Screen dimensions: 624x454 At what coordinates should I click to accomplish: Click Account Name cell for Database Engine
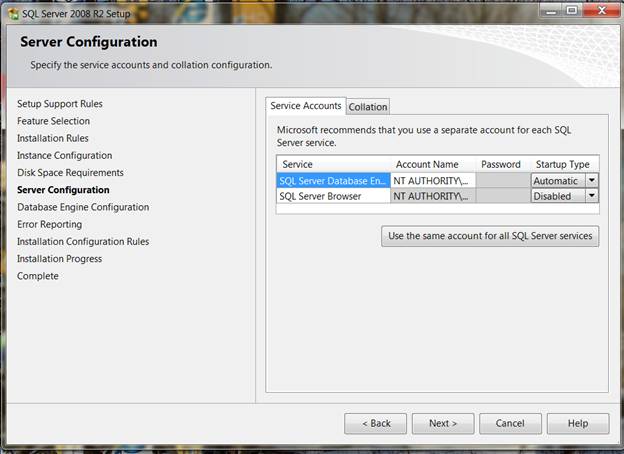coord(433,181)
